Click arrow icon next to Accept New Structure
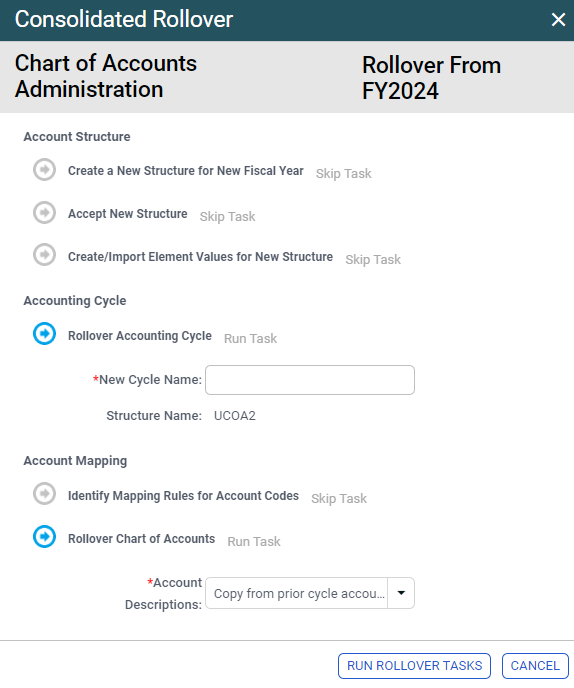574x688 pixels. point(44,212)
